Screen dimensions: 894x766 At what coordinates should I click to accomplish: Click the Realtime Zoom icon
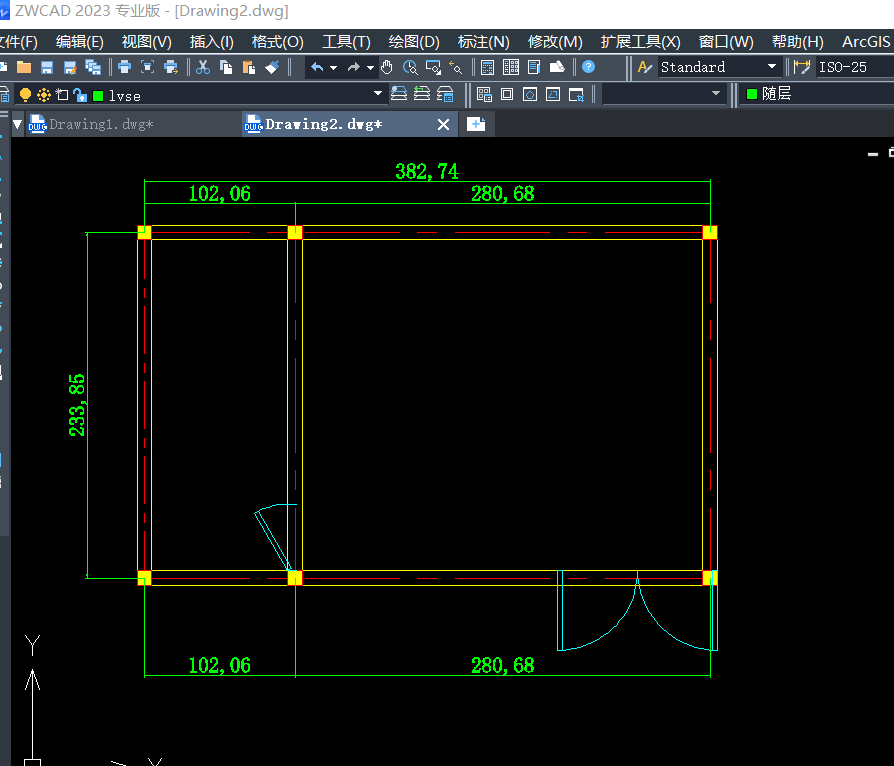tap(410, 67)
